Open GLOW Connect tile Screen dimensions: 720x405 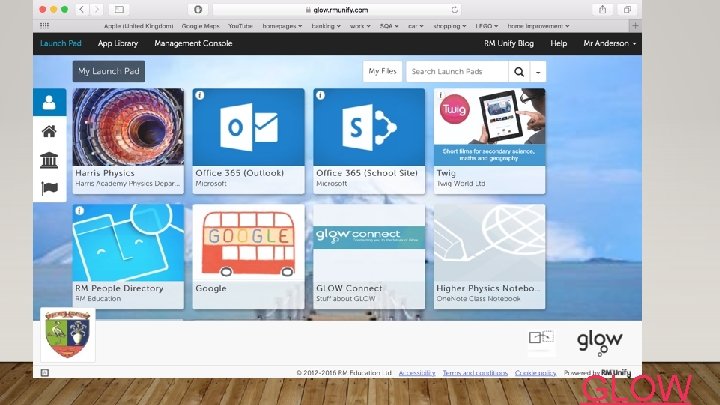369,256
